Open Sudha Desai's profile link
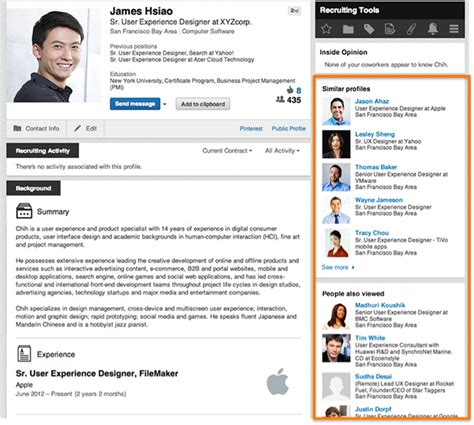 point(373,376)
